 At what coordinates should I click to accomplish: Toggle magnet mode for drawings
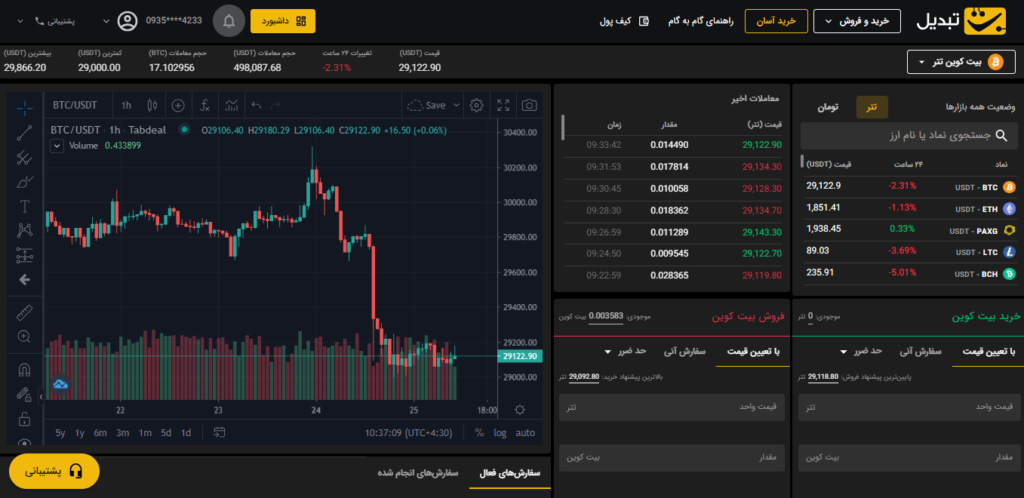point(25,370)
